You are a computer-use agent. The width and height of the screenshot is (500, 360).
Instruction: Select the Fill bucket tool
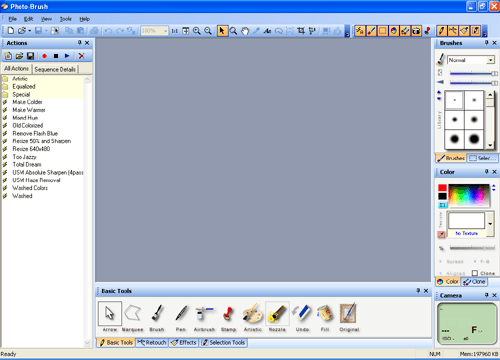325,316
